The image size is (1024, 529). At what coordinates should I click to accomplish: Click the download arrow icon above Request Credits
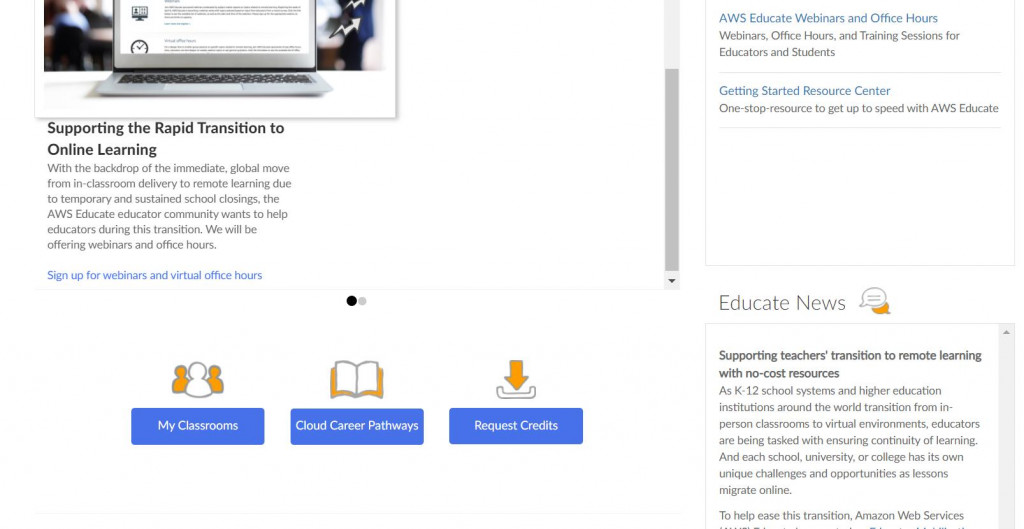click(516, 379)
